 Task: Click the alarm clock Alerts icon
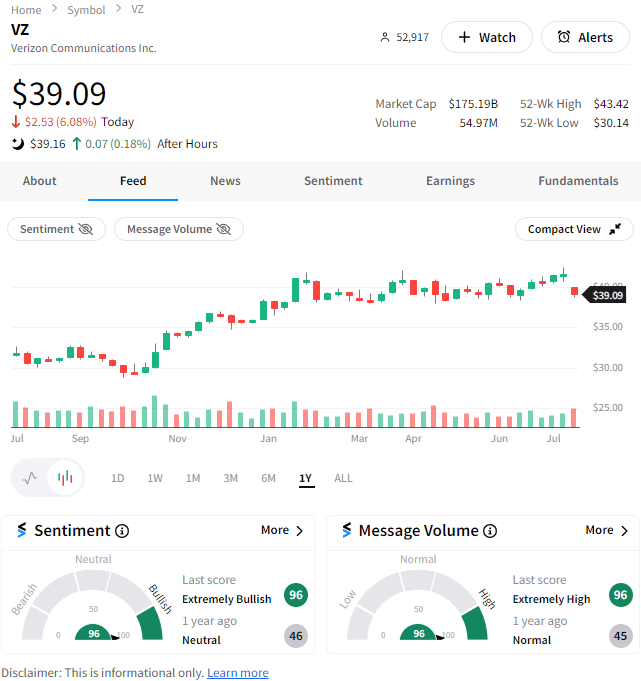pyautogui.click(x=564, y=37)
